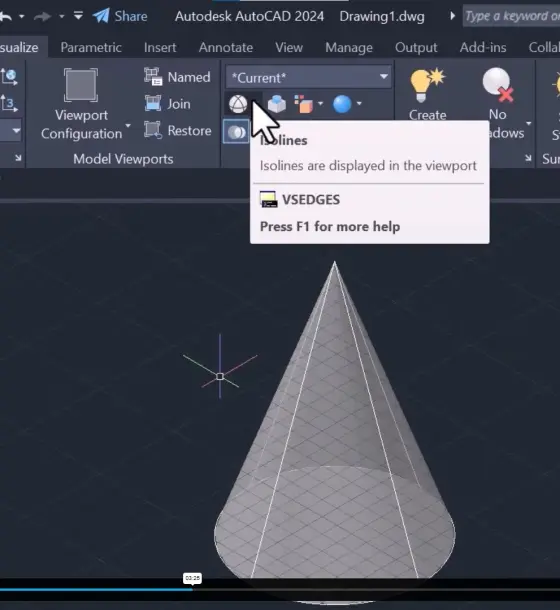Click the Create Light bulb icon

click(x=427, y=85)
